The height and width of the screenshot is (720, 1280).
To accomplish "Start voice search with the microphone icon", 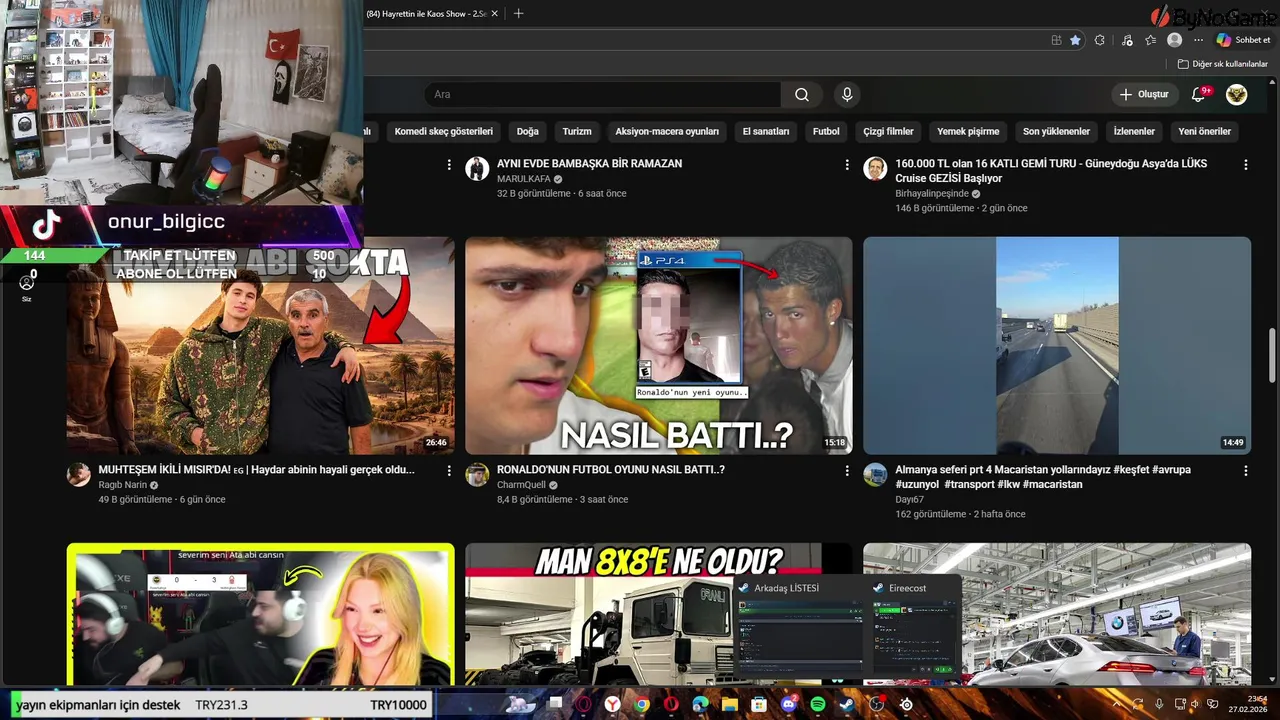I will point(847,95).
